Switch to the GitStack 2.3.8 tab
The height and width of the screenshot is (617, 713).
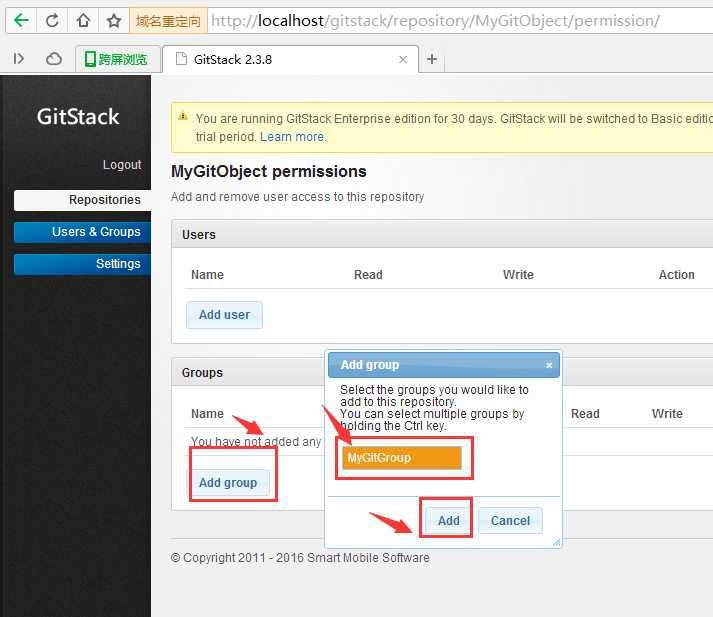[290, 59]
